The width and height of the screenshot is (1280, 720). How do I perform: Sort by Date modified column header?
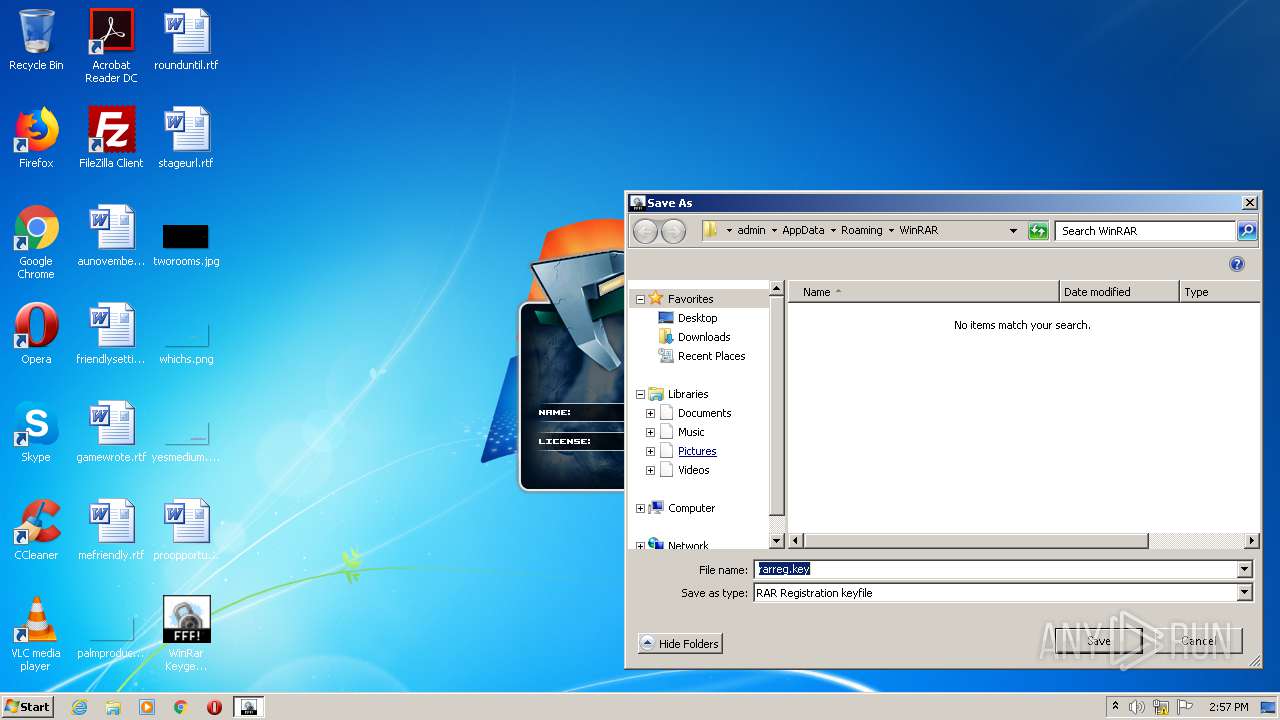click(x=1119, y=292)
